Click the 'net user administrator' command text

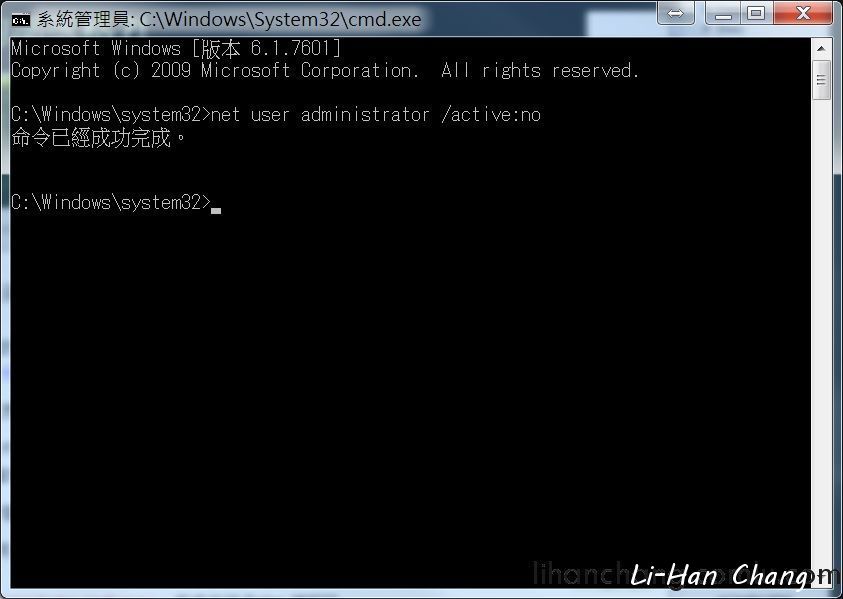pyautogui.click(x=320, y=115)
